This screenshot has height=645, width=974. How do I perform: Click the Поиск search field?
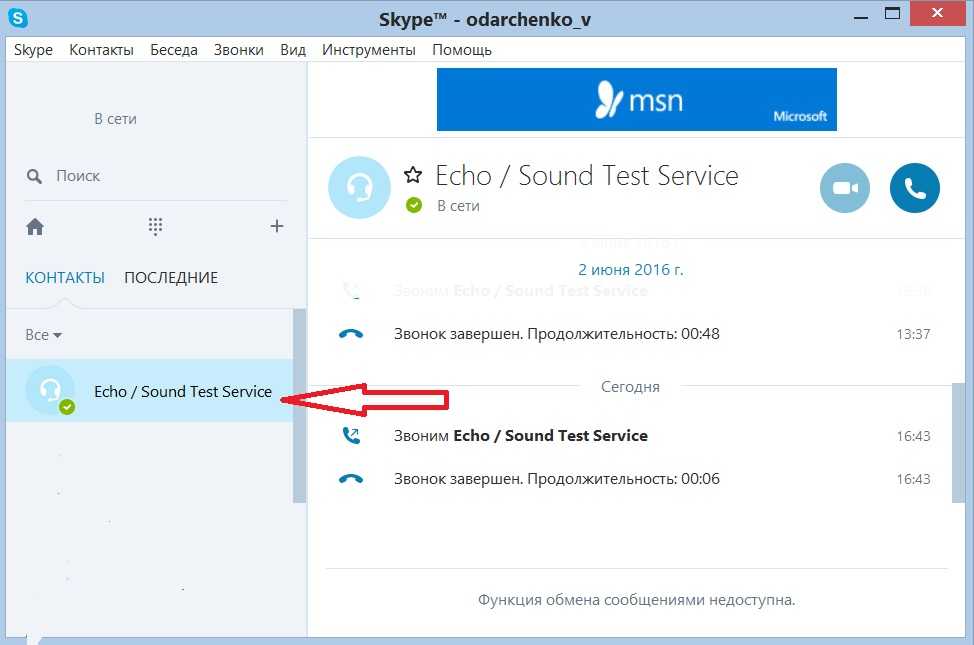(x=160, y=176)
